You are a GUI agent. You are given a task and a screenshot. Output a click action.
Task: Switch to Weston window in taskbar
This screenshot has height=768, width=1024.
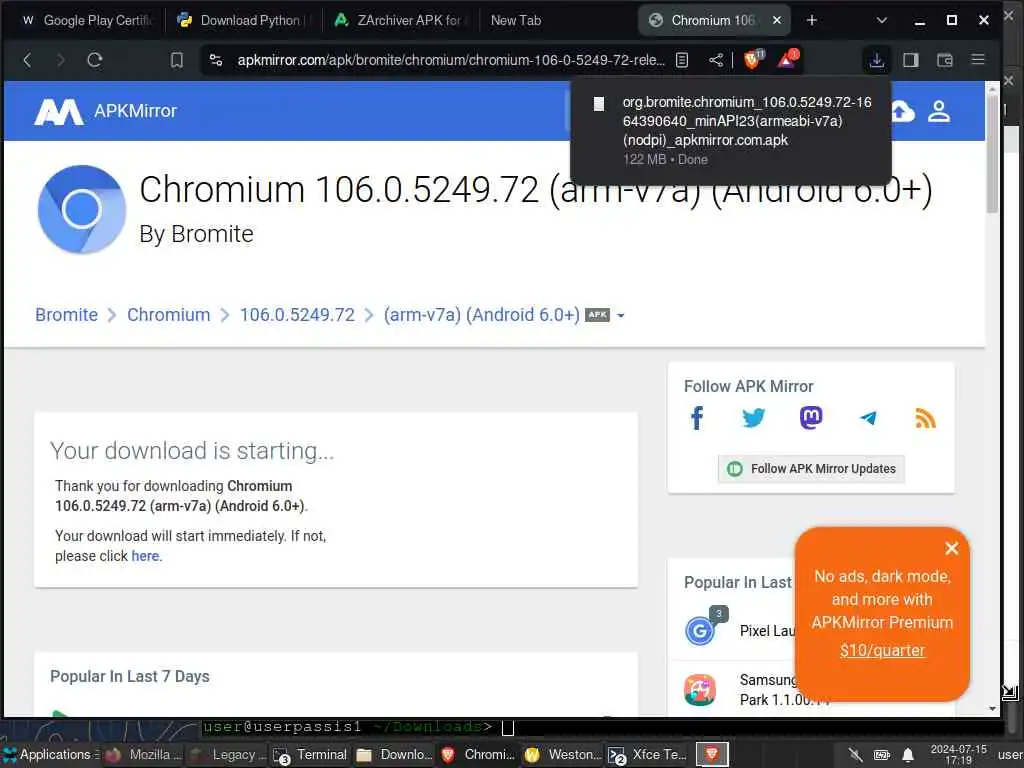(562, 754)
